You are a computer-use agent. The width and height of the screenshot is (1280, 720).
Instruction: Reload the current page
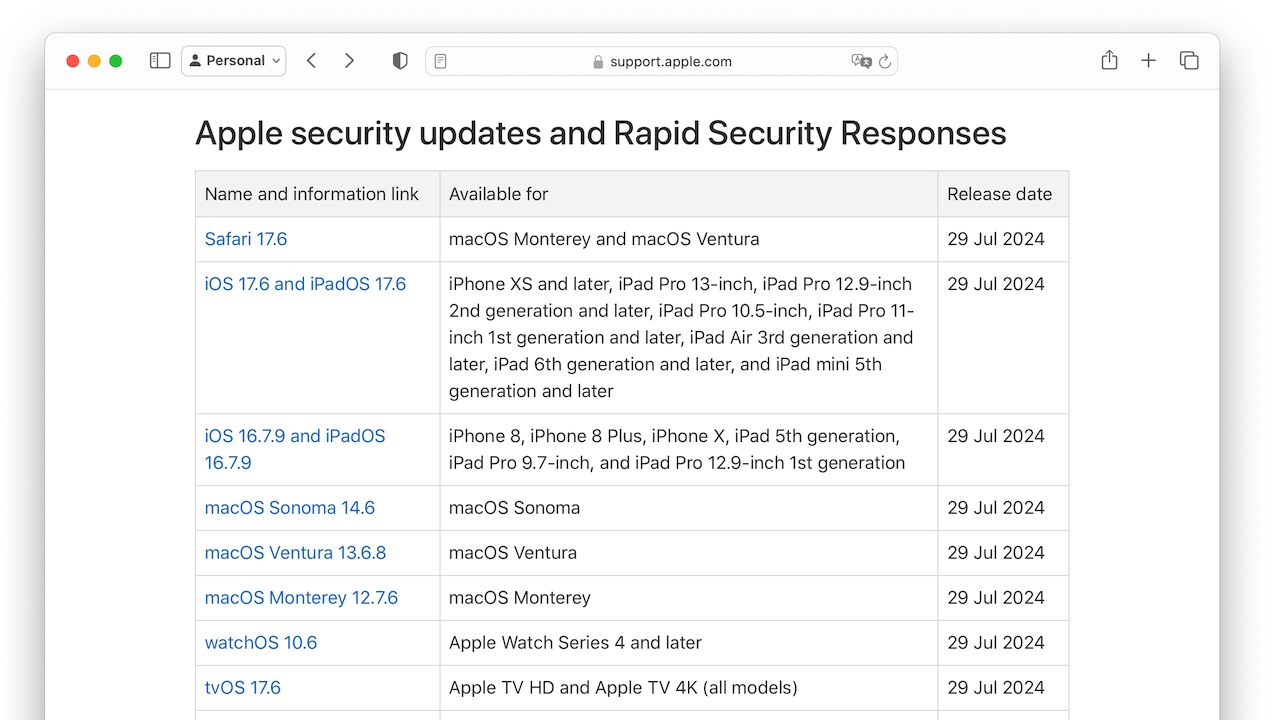(885, 61)
